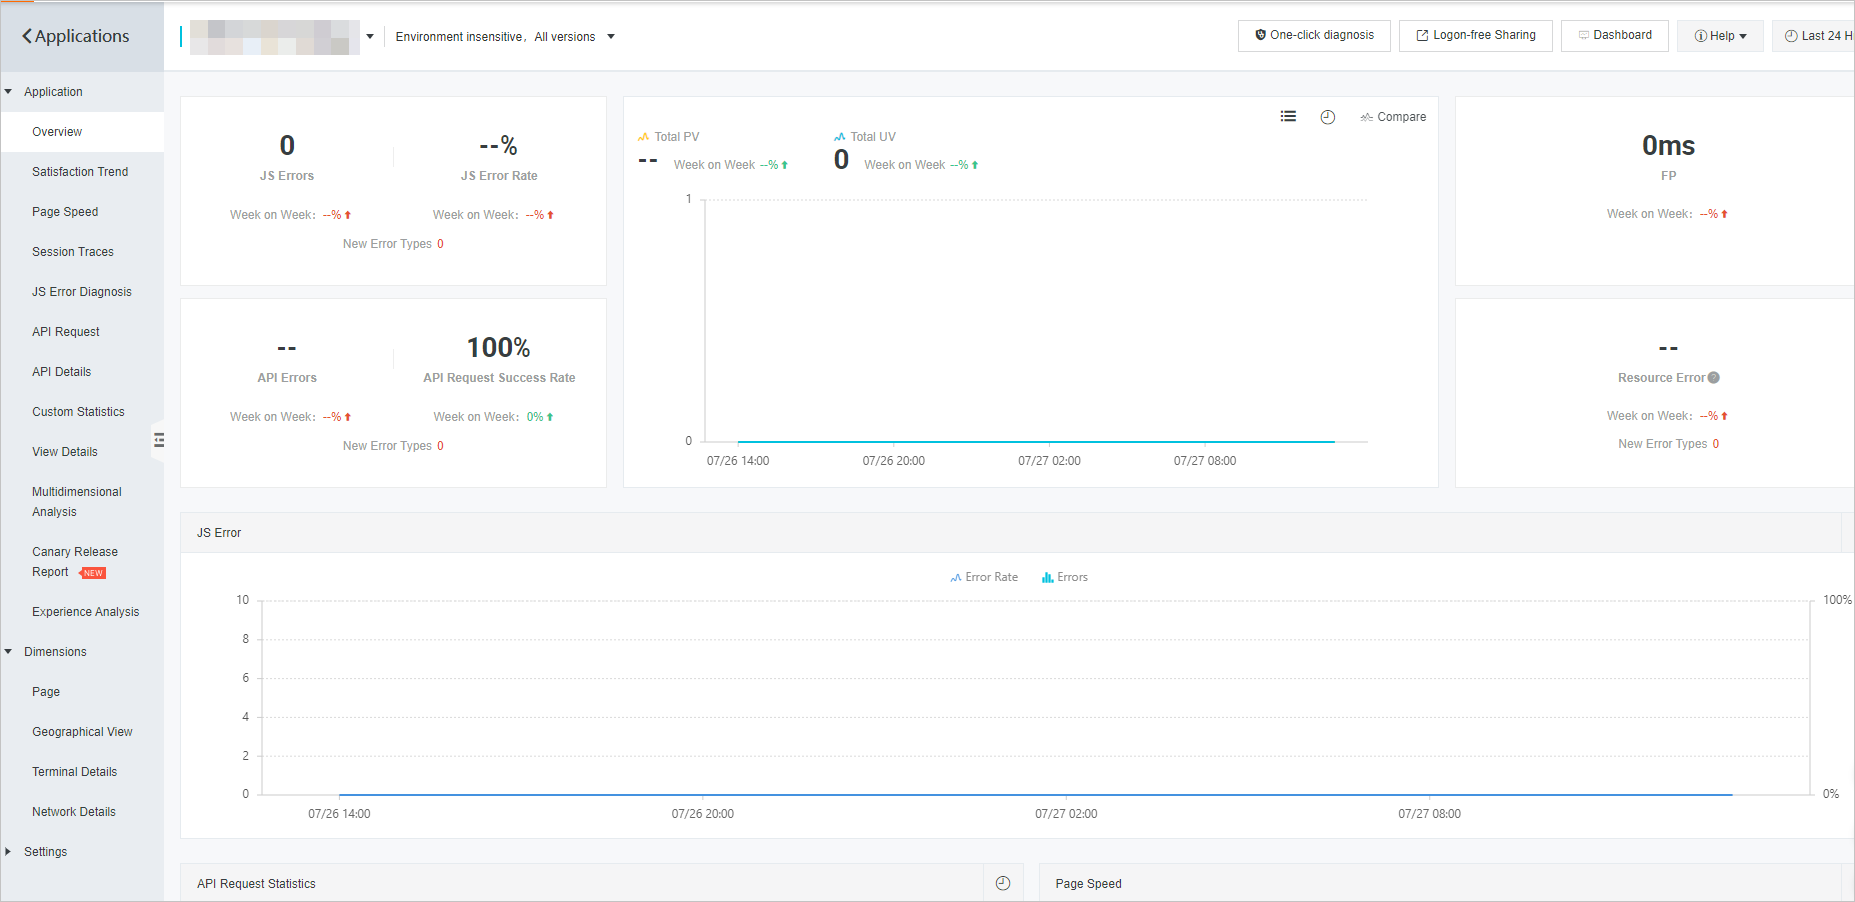Viewport: 1855px width, 902px height.
Task: Click the API Request Success Rate 100% value
Action: (x=498, y=348)
